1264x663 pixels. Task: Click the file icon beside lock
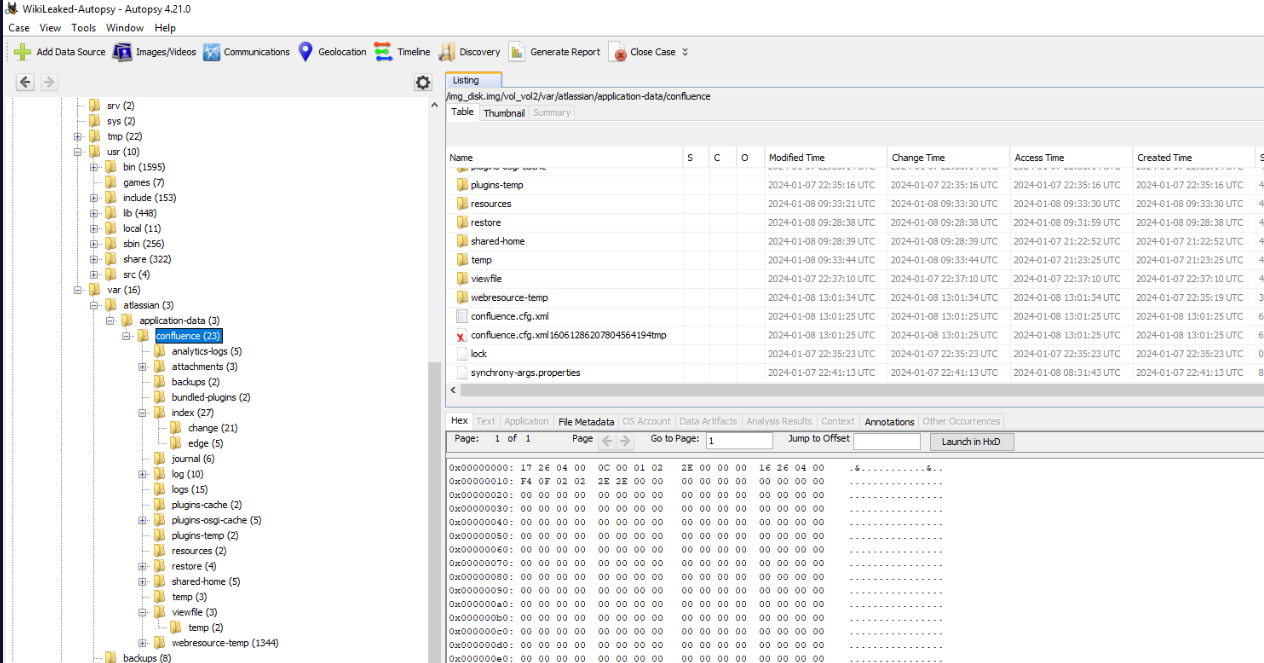coord(462,354)
